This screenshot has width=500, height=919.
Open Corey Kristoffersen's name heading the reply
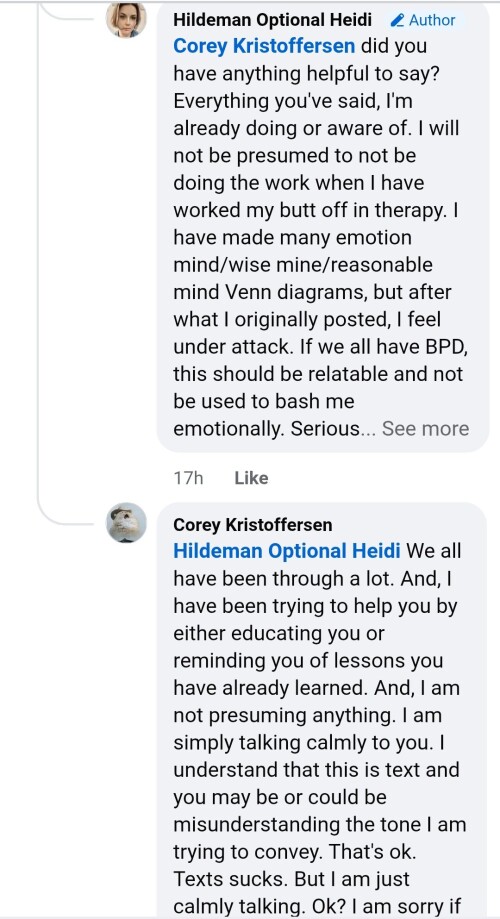(253, 525)
